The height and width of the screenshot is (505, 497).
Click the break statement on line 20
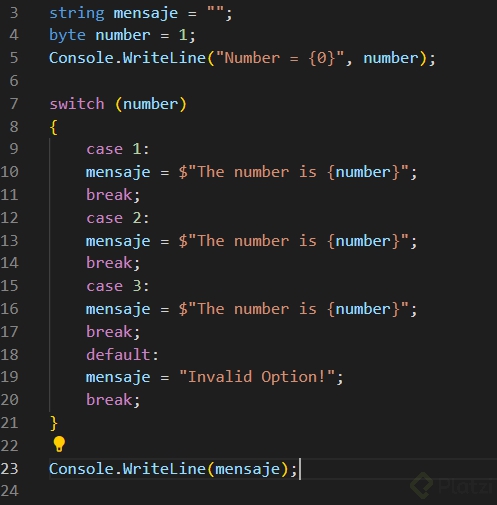pos(113,400)
